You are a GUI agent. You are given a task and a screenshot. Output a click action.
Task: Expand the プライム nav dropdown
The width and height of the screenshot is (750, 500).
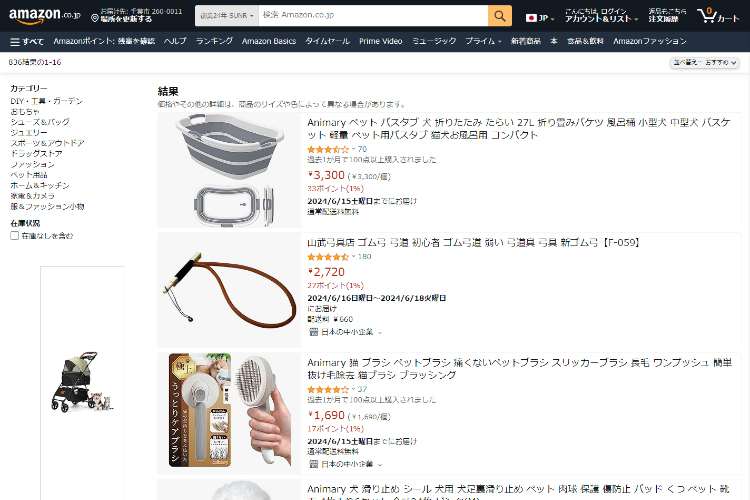tap(484, 42)
